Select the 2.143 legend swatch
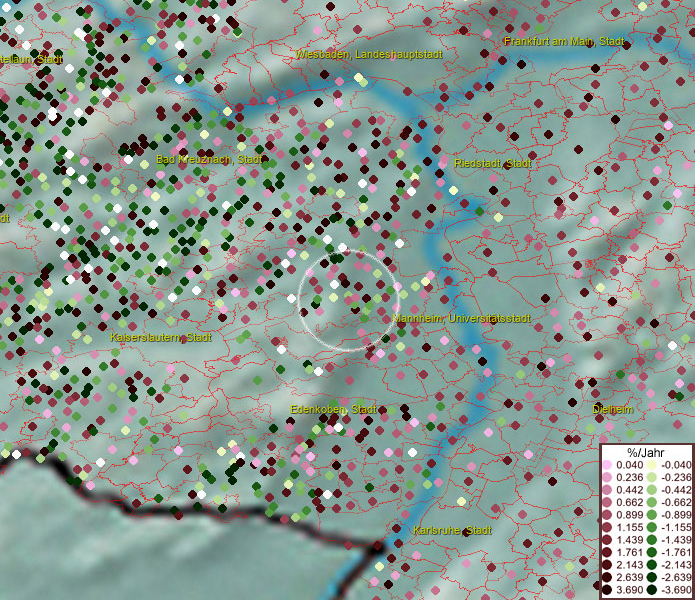The height and width of the screenshot is (600, 695). point(608,565)
